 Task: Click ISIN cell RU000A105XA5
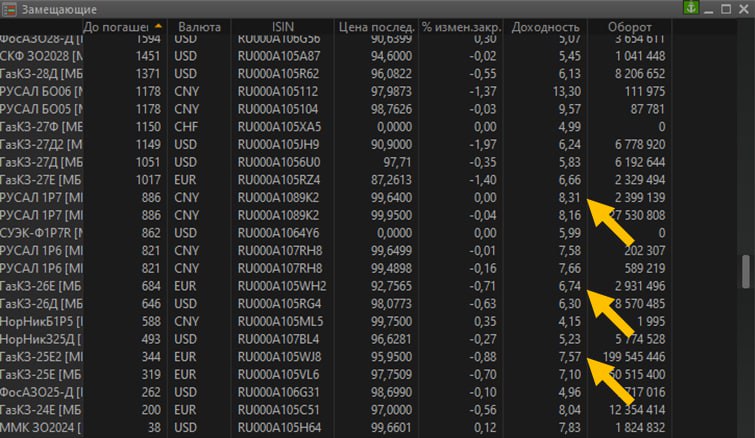pos(279,127)
